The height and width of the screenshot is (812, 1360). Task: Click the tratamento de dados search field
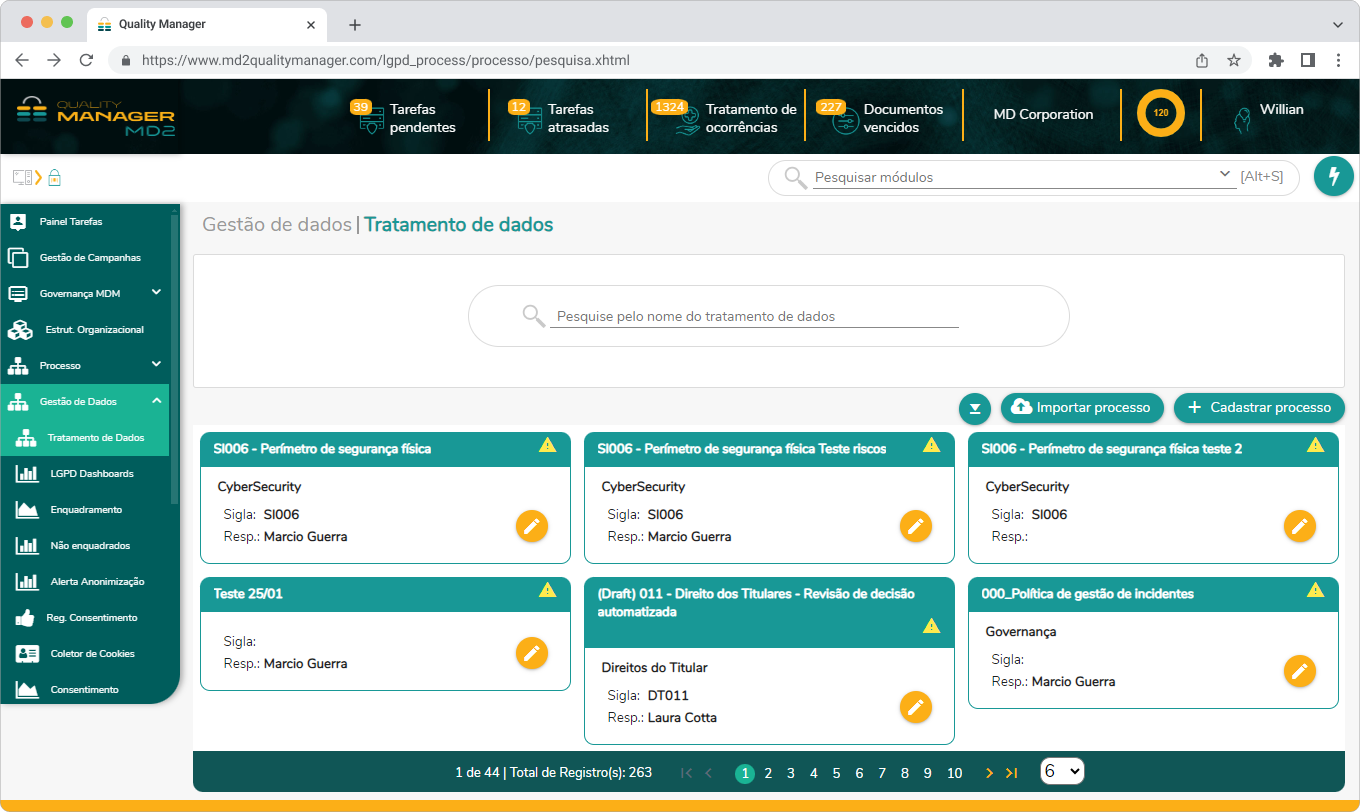click(x=754, y=316)
